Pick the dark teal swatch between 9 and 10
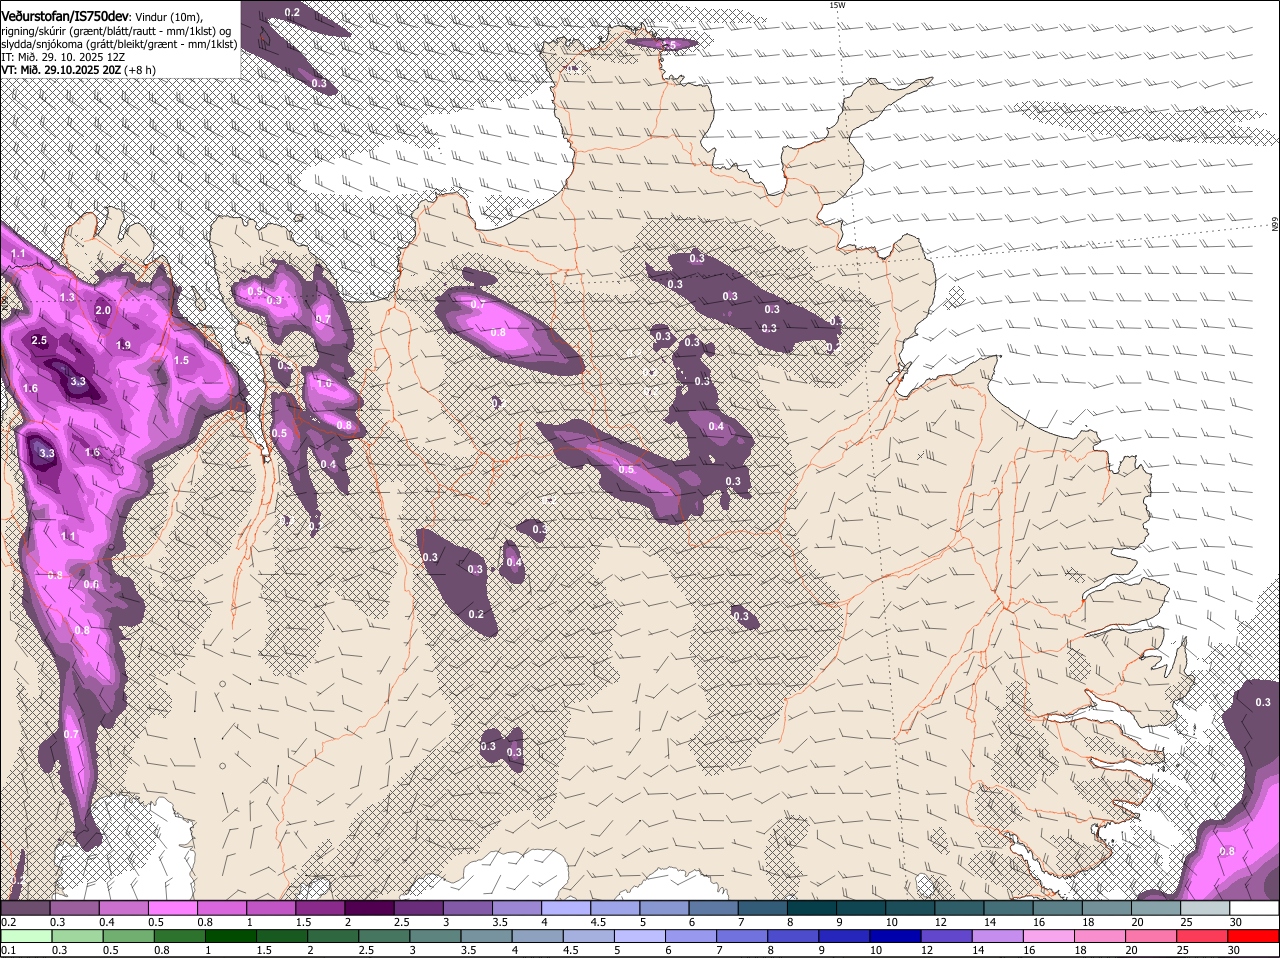The image size is (1280, 958). (861, 908)
